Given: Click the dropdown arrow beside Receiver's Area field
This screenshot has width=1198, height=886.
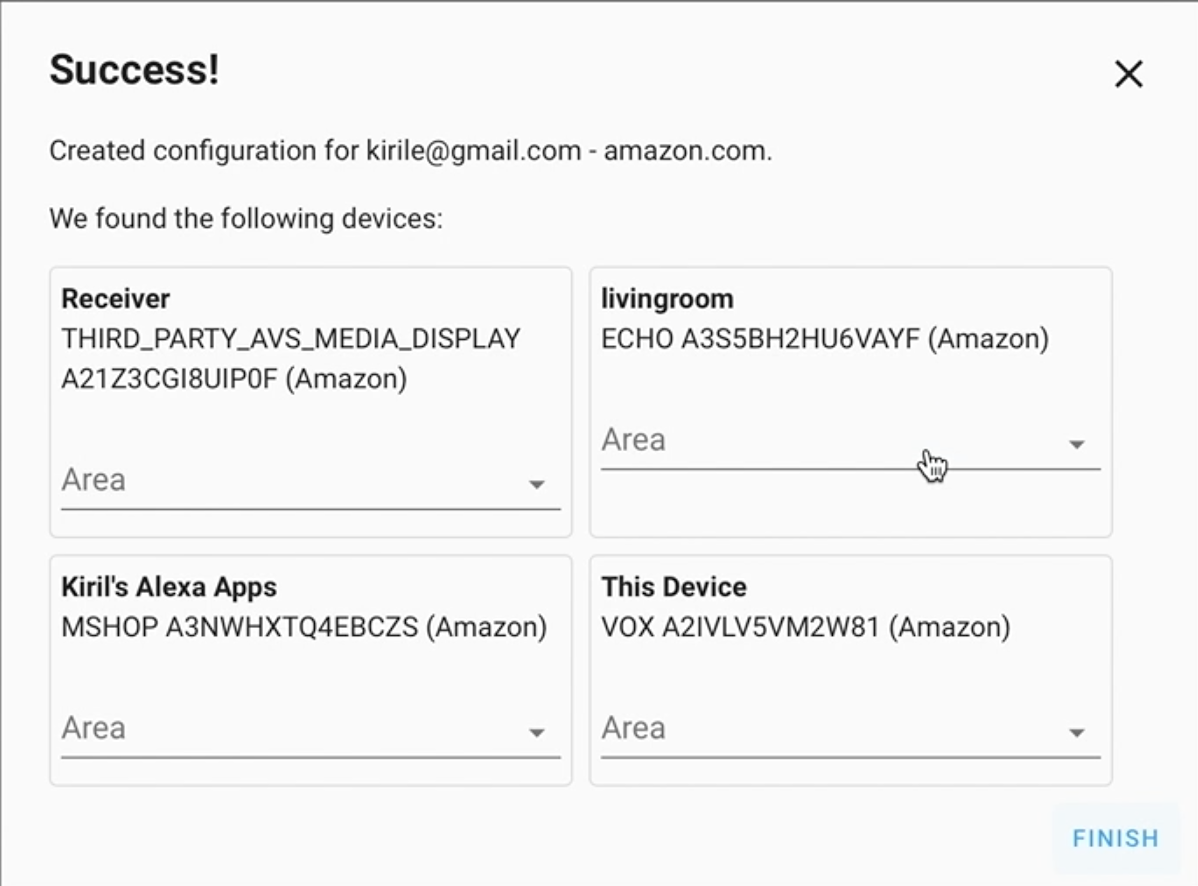Looking at the screenshot, I should point(538,484).
